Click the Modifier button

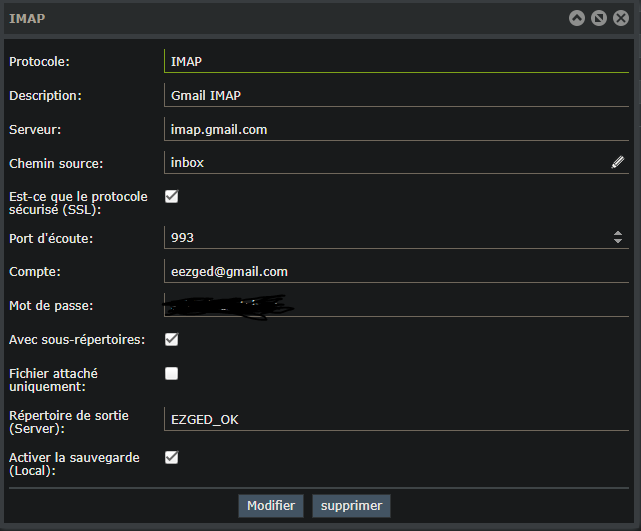coord(270,506)
